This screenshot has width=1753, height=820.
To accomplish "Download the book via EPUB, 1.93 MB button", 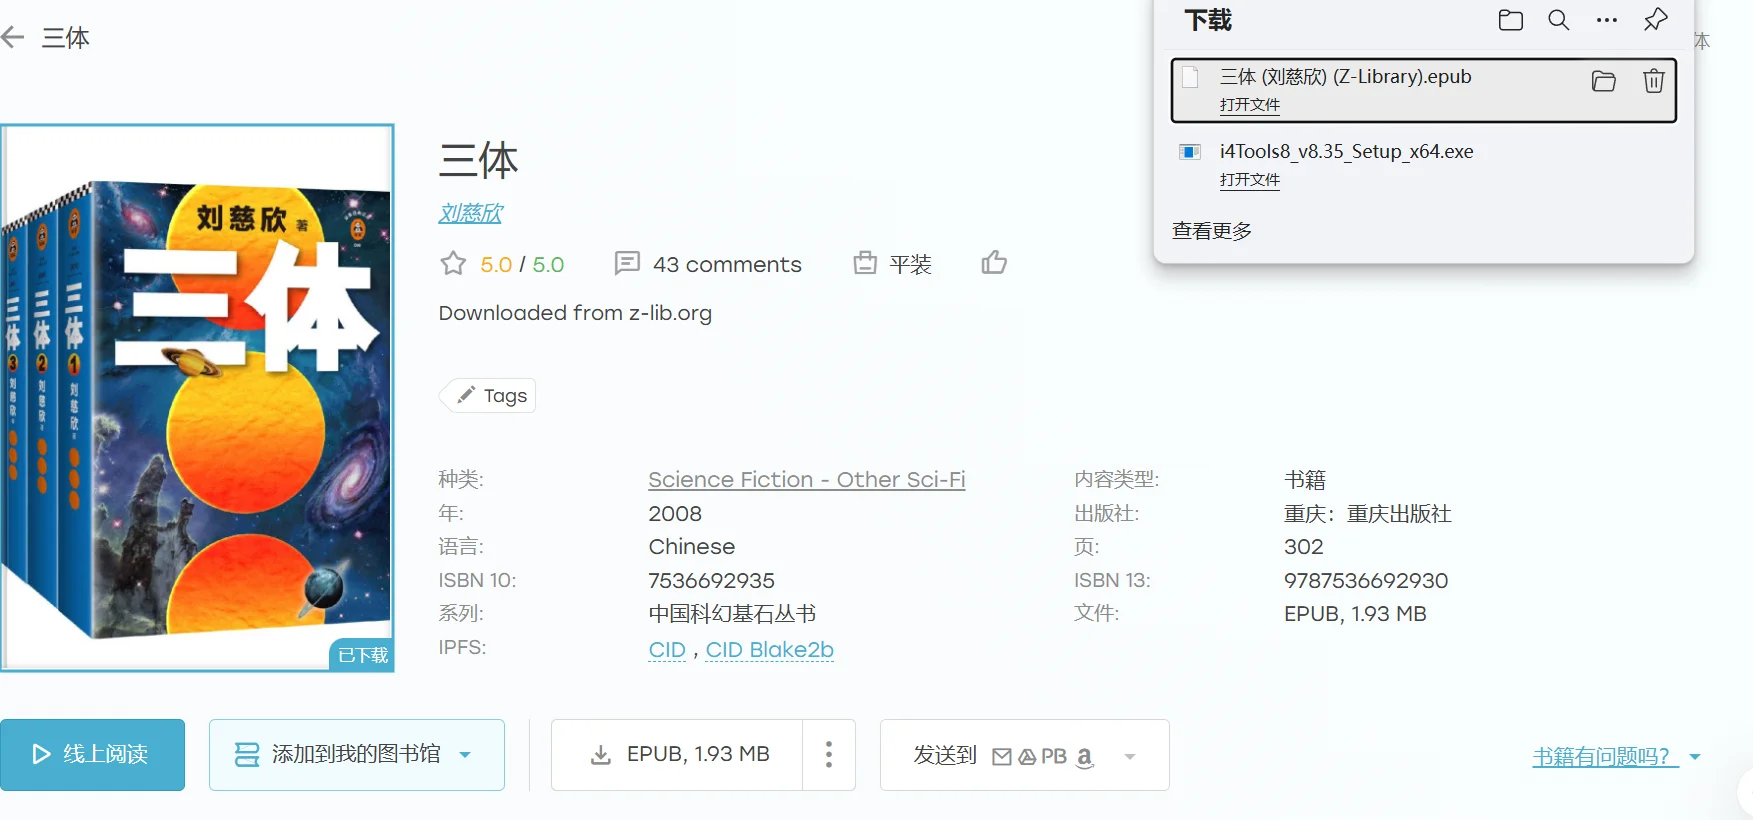I will tap(677, 755).
